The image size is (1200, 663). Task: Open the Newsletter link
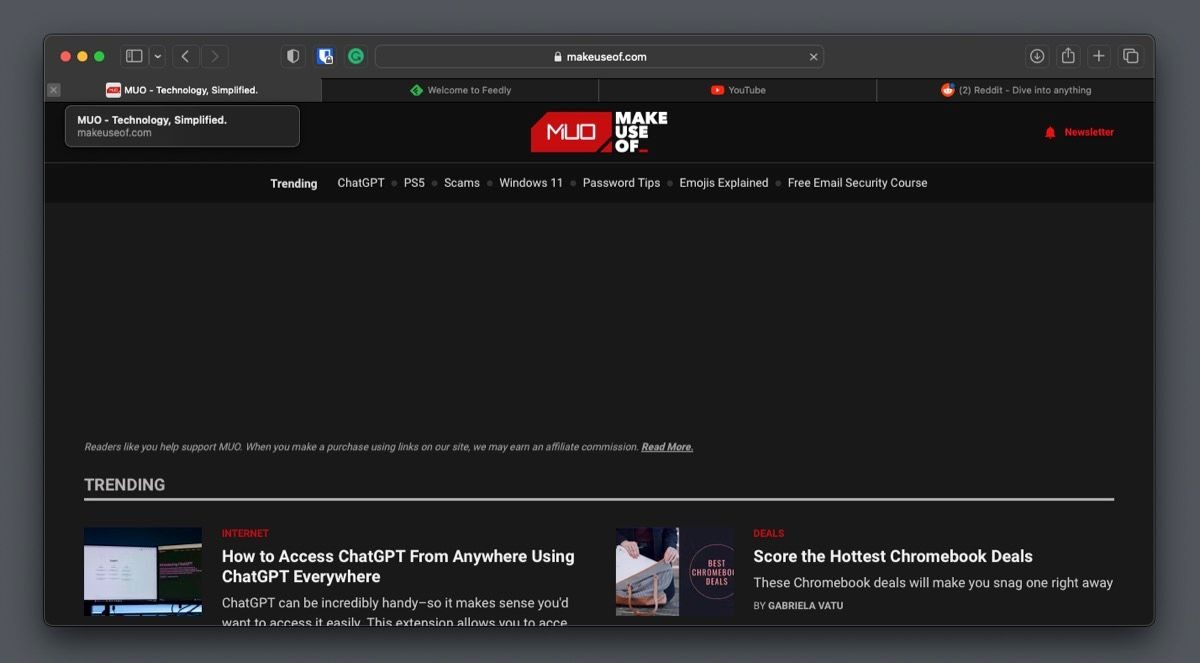tap(1079, 132)
